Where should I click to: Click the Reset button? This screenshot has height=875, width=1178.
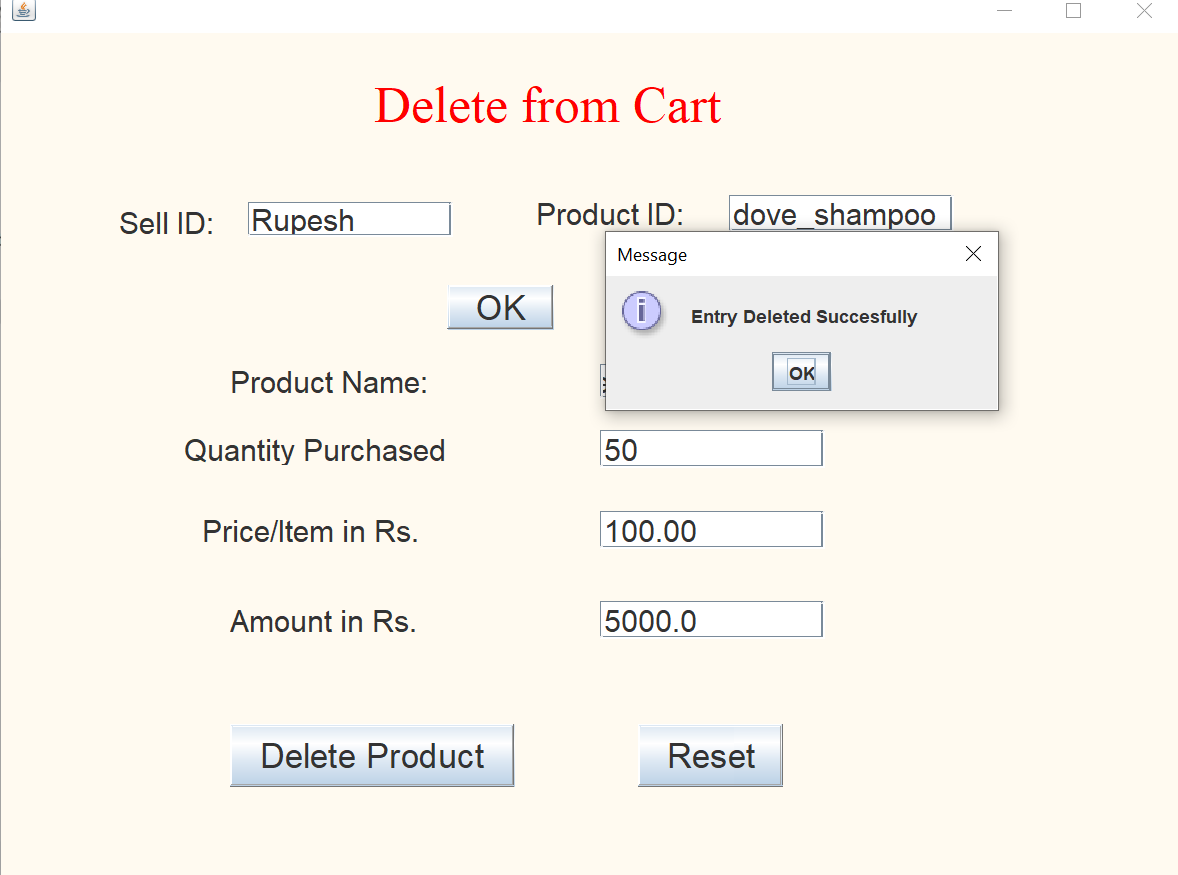pos(710,756)
